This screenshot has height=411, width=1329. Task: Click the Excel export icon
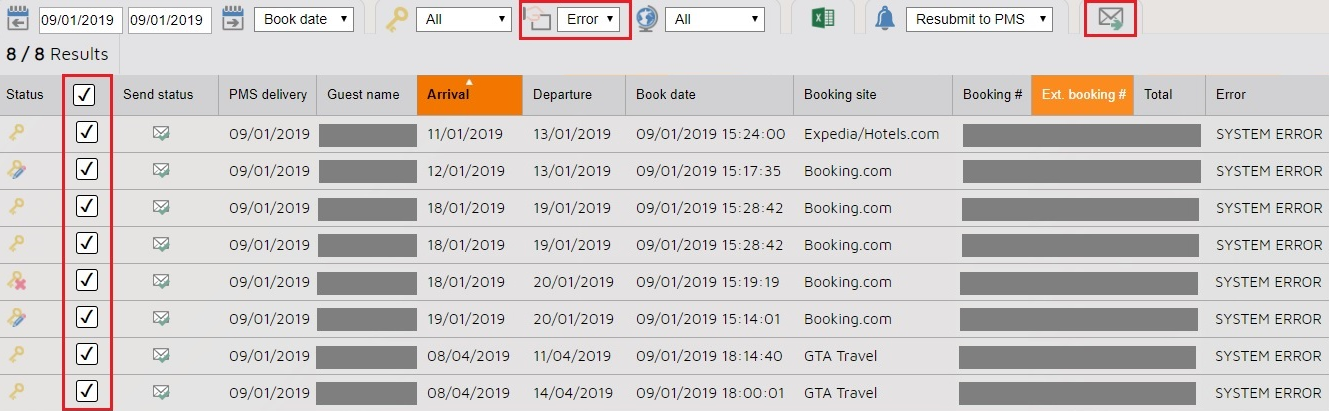(x=823, y=18)
